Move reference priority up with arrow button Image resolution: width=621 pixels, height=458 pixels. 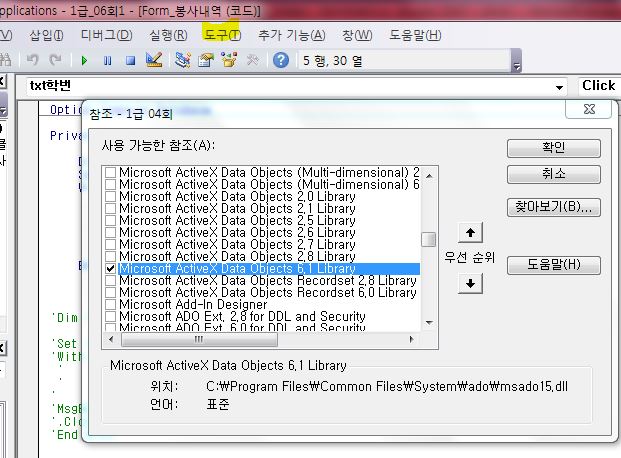pyautogui.click(x=469, y=233)
